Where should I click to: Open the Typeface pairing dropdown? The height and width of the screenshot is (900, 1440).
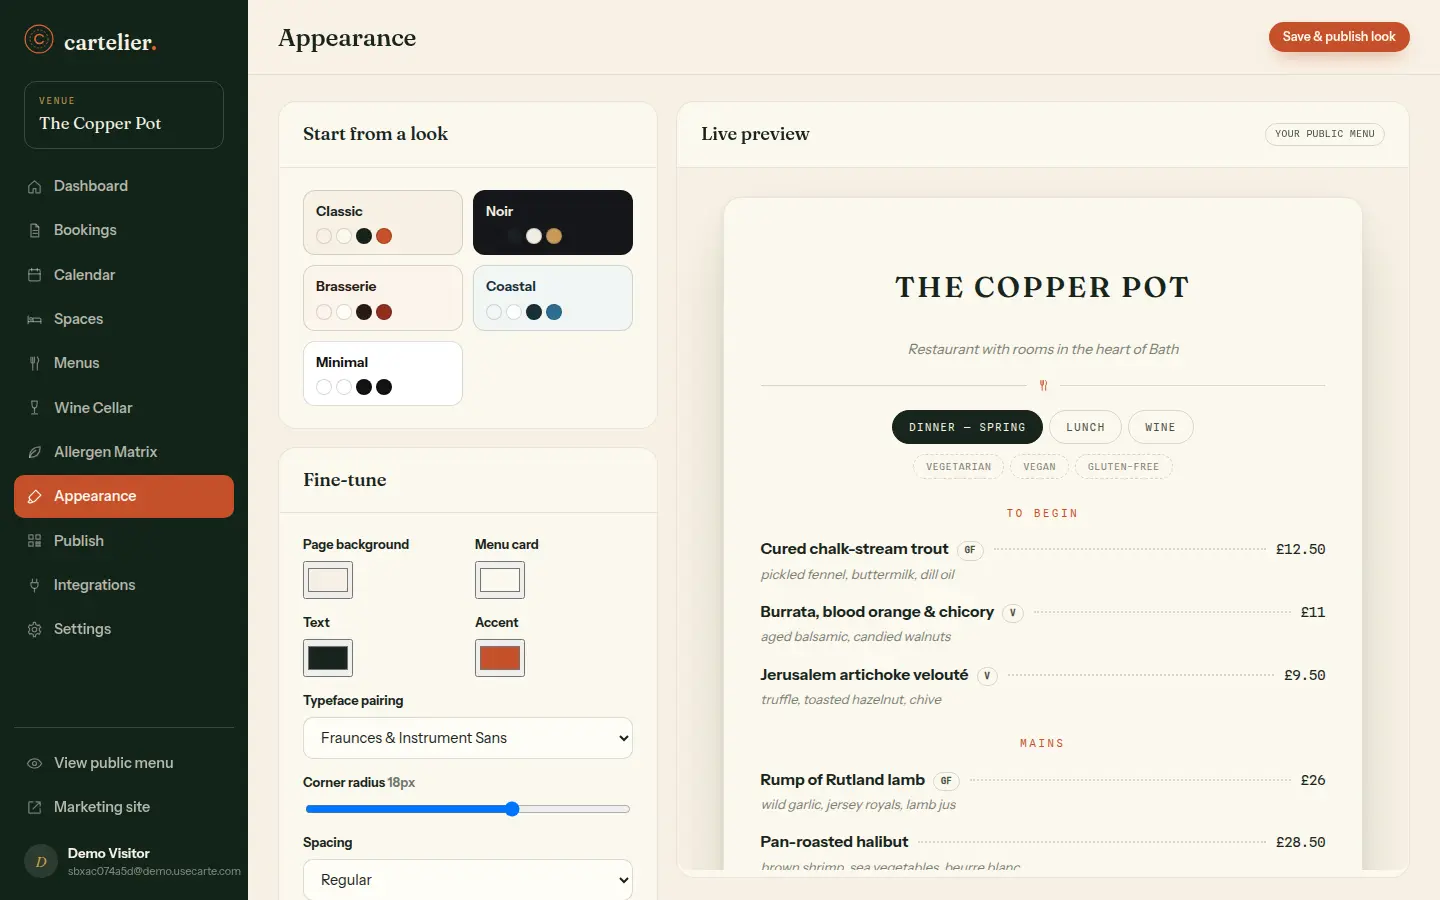pyautogui.click(x=468, y=738)
